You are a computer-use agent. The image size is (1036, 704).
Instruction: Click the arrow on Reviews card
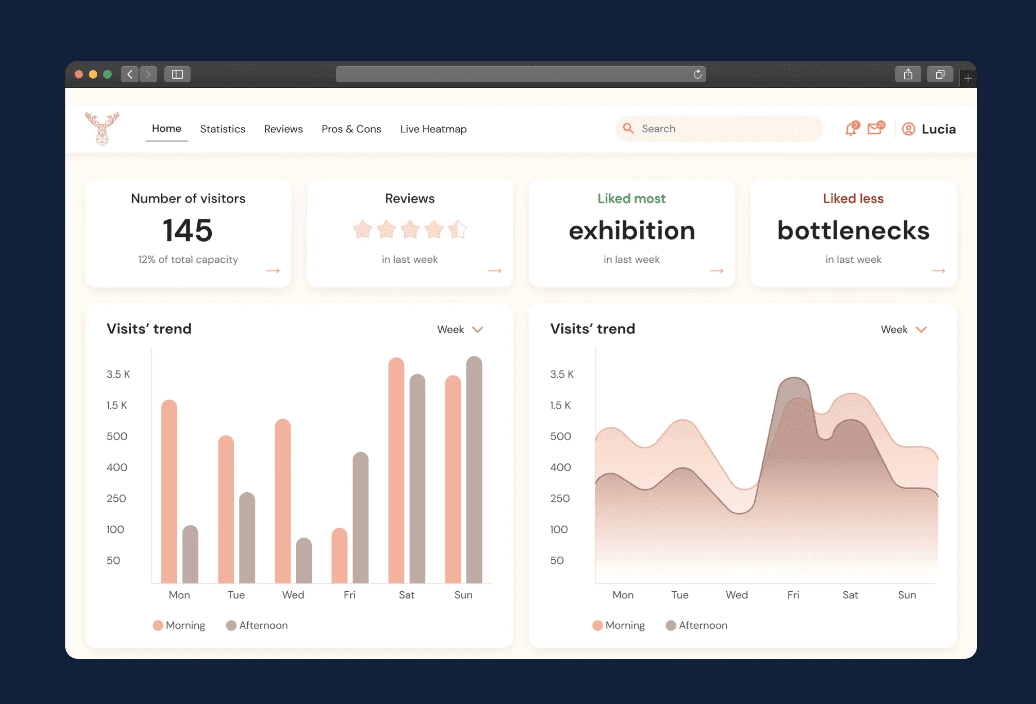495,271
